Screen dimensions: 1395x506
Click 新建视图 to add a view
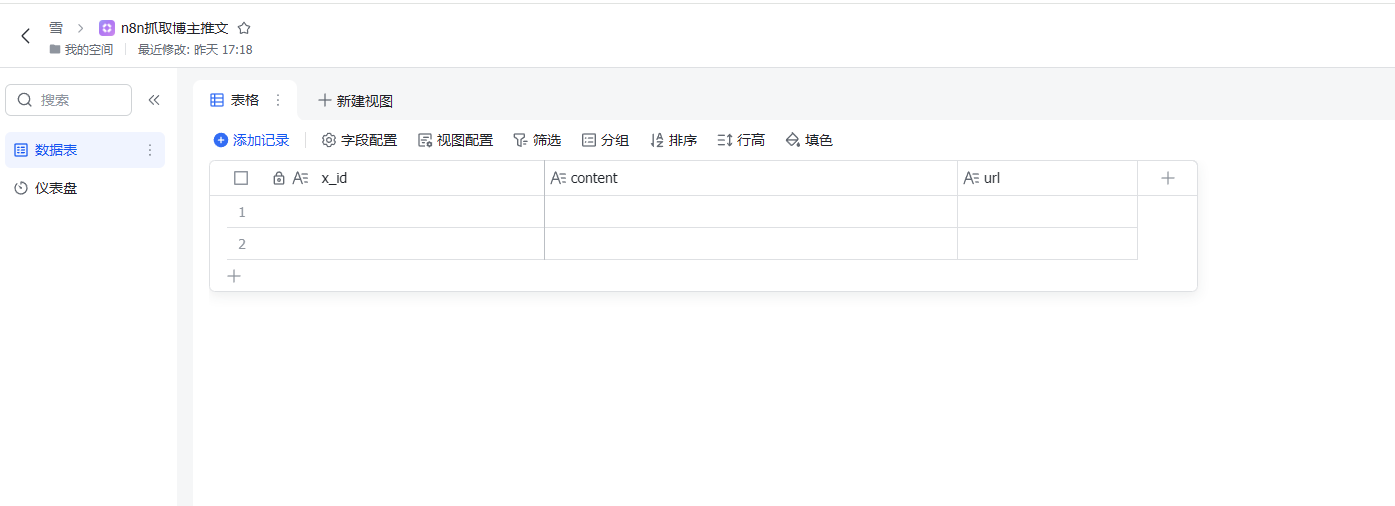coord(355,101)
